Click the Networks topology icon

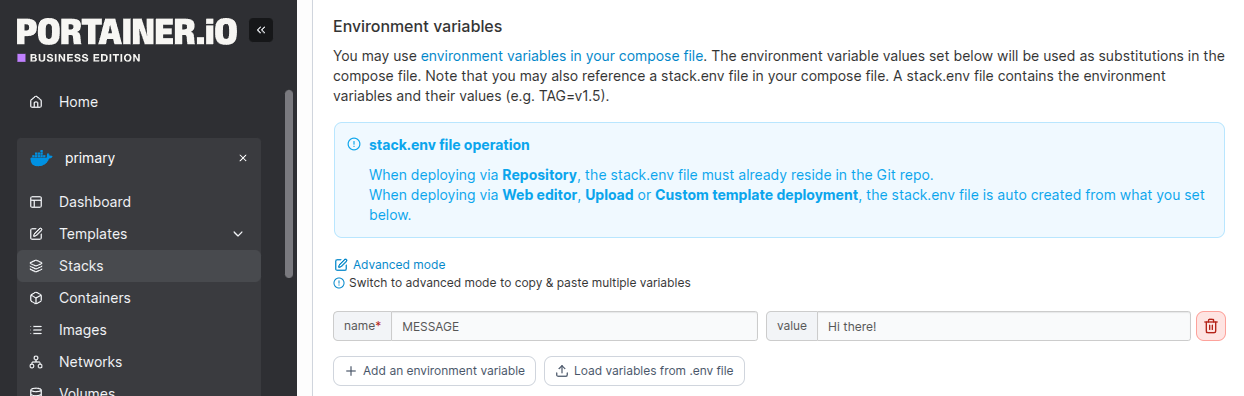(x=36, y=362)
